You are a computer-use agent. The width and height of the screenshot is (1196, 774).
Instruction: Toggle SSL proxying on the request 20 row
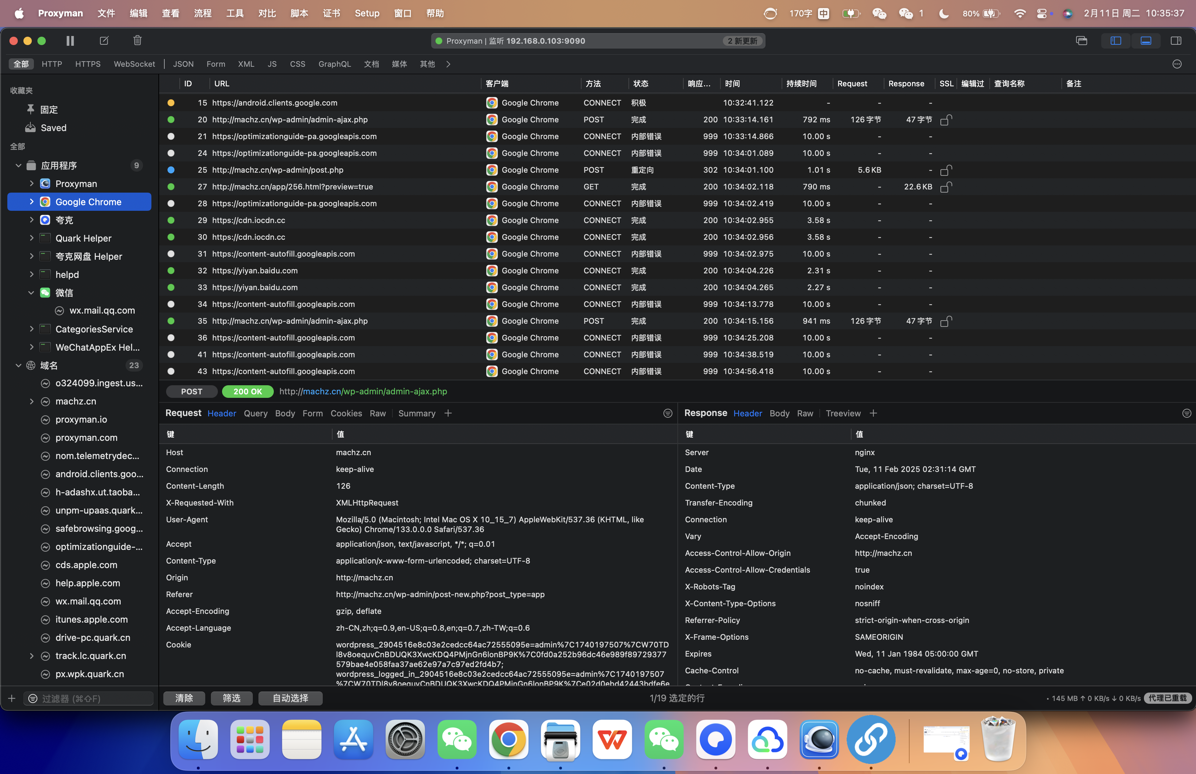tap(946, 119)
